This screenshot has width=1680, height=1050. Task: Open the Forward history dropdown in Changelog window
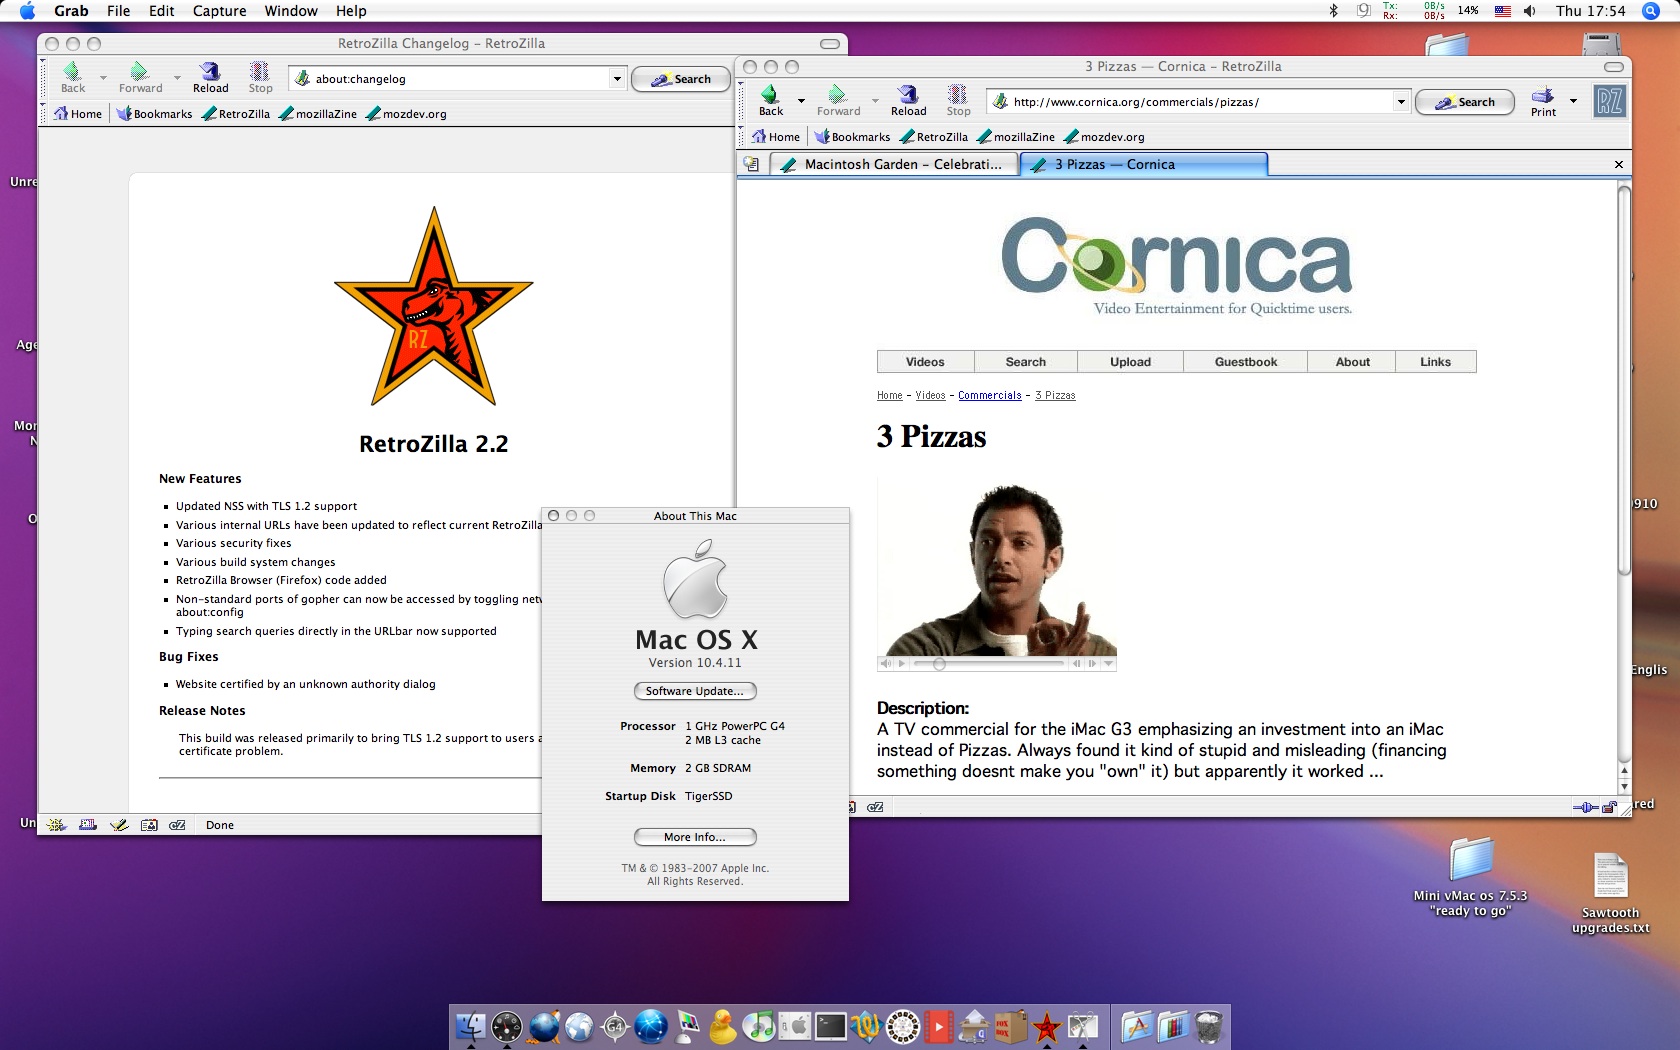pos(177,77)
